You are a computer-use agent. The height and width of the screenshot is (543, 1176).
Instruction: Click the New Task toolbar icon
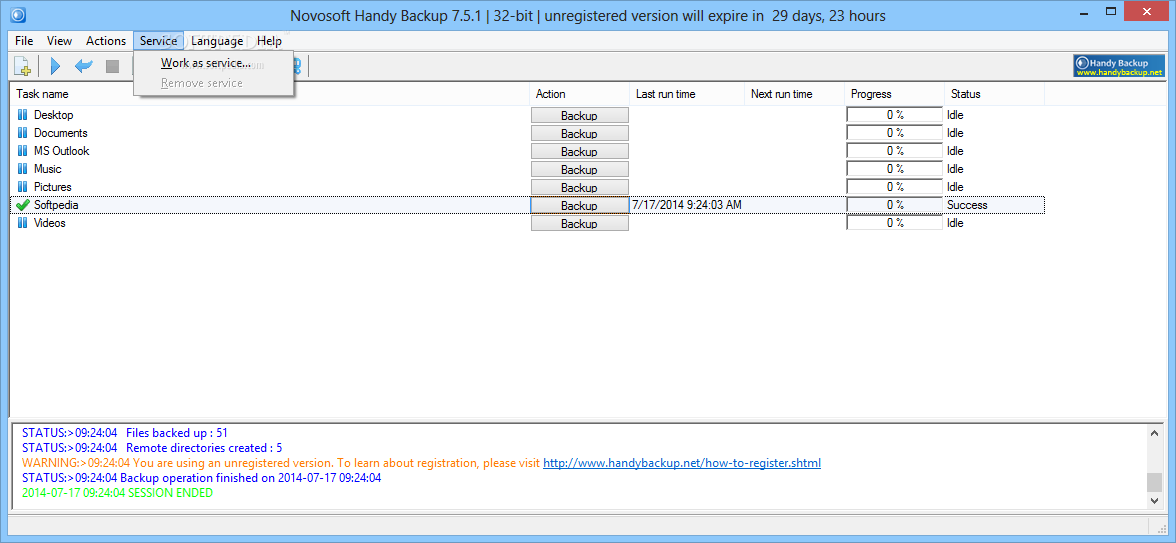pyautogui.click(x=22, y=67)
